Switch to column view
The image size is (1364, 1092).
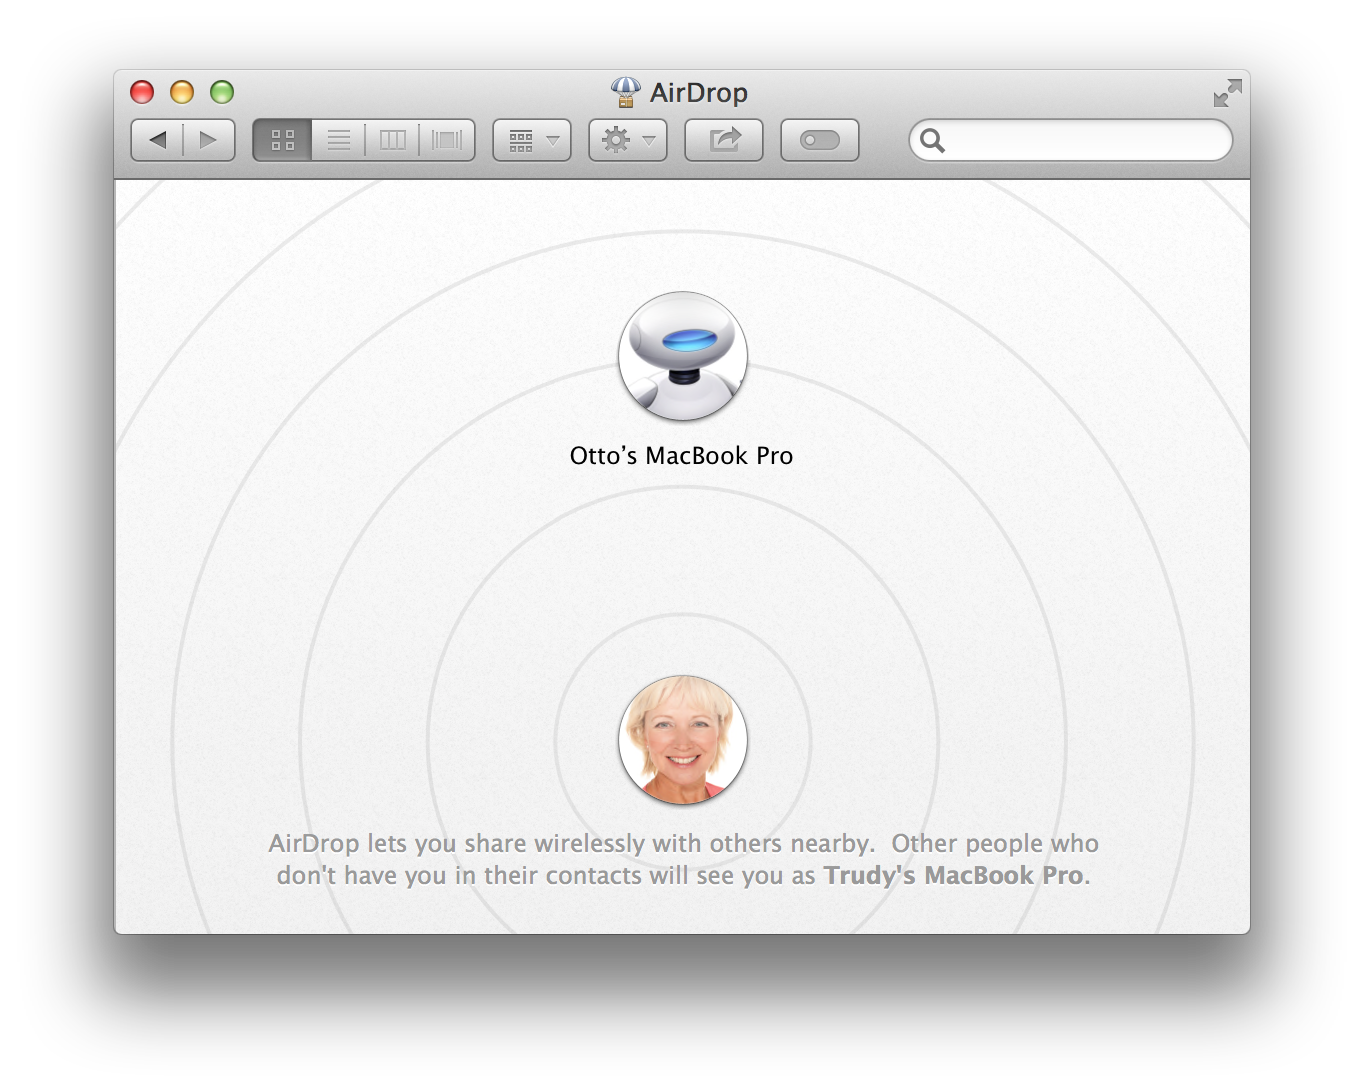[394, 139]
